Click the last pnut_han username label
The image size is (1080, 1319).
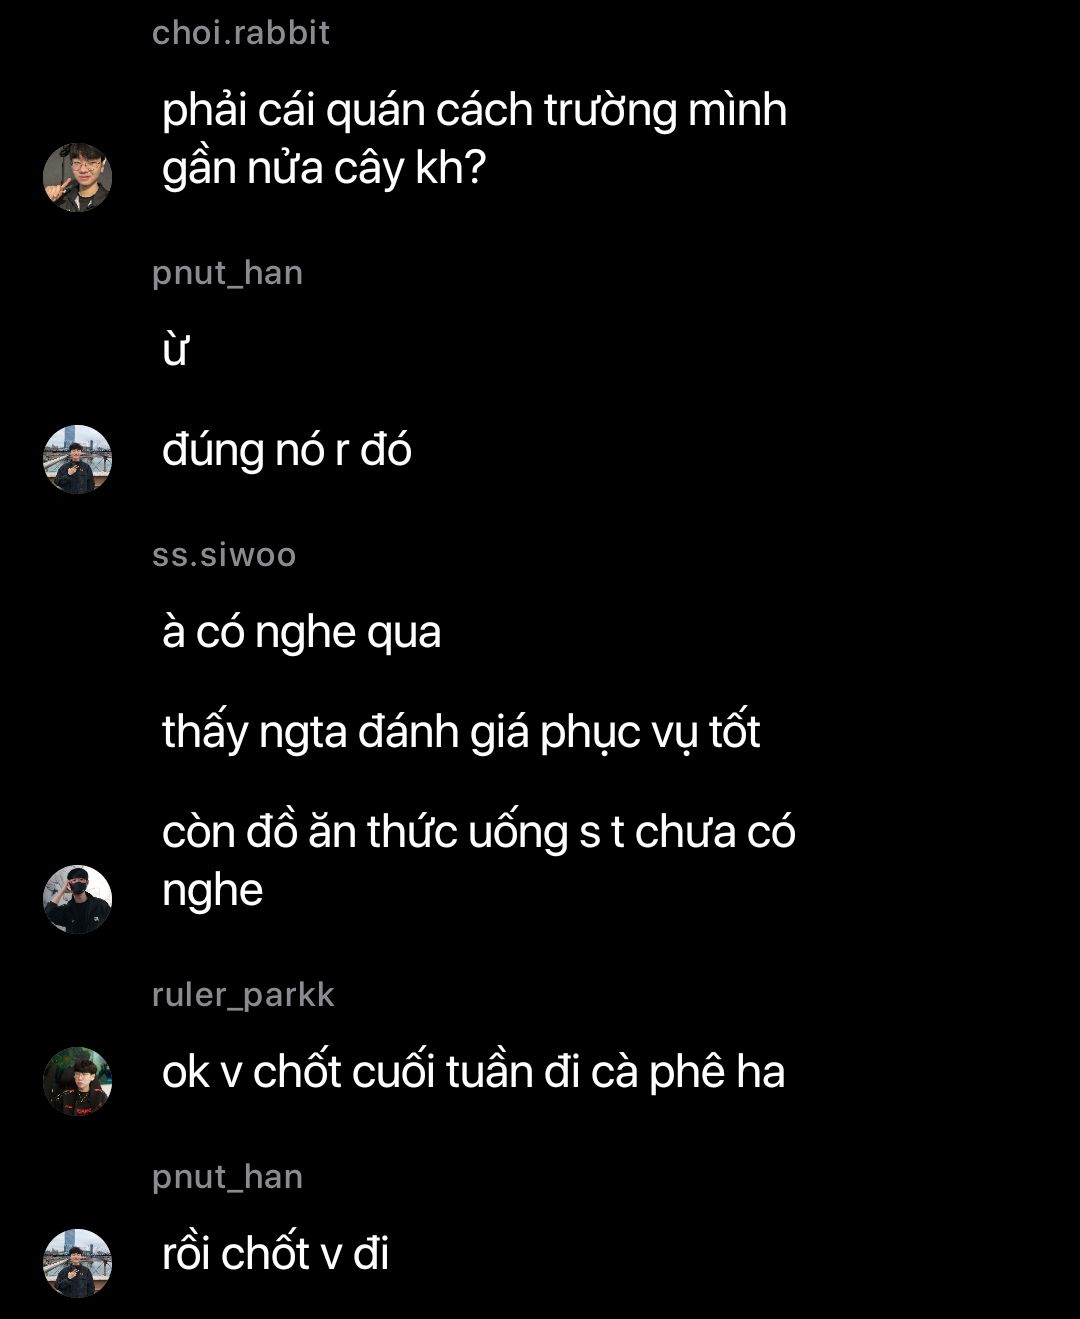227,1177
